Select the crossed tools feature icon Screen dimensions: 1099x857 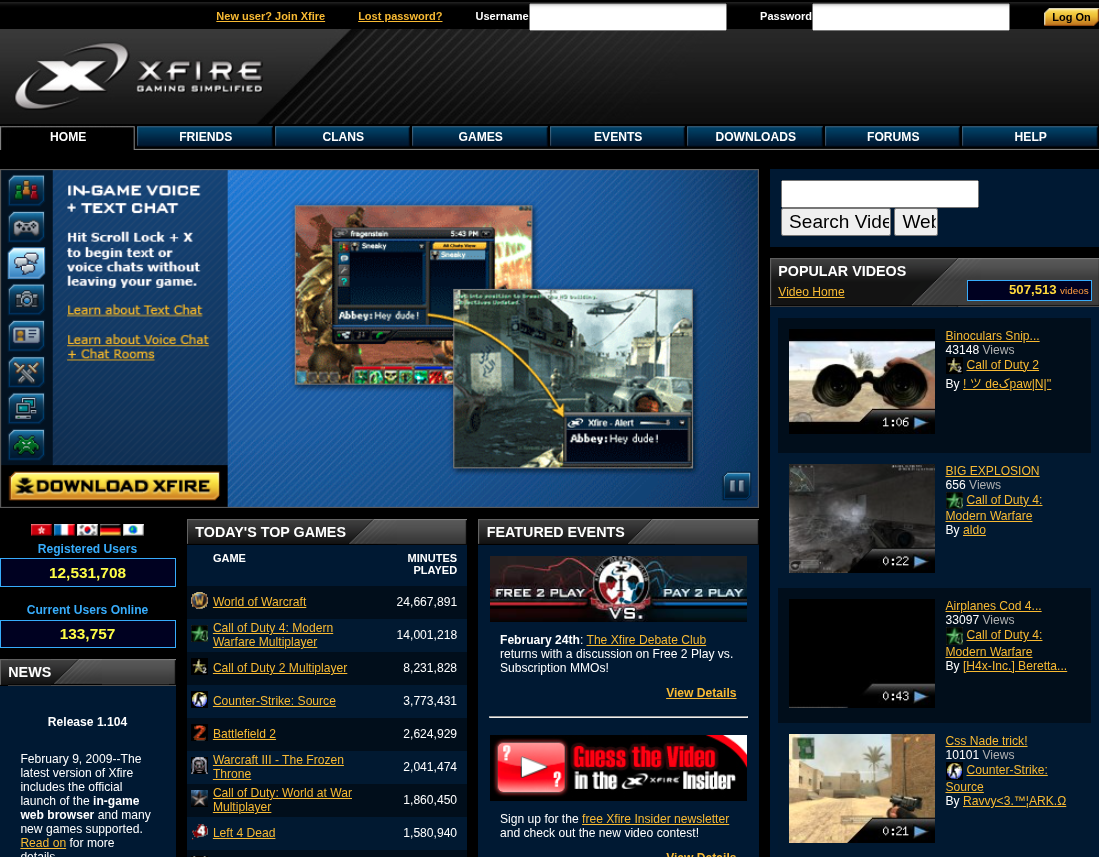(x=27, y=371)
